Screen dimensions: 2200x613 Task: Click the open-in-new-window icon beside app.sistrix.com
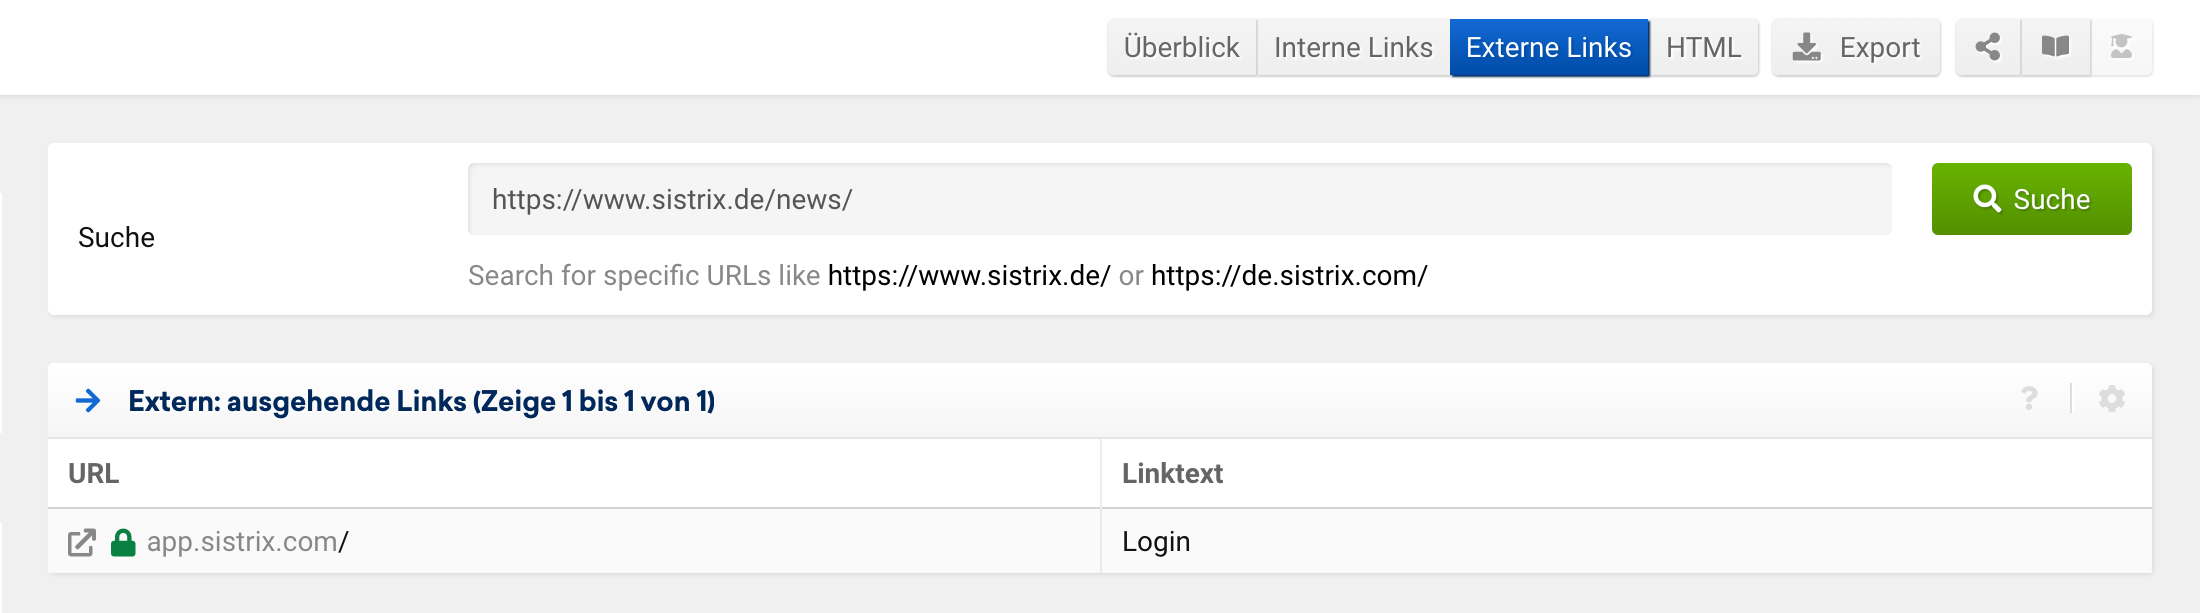point(82,542)
